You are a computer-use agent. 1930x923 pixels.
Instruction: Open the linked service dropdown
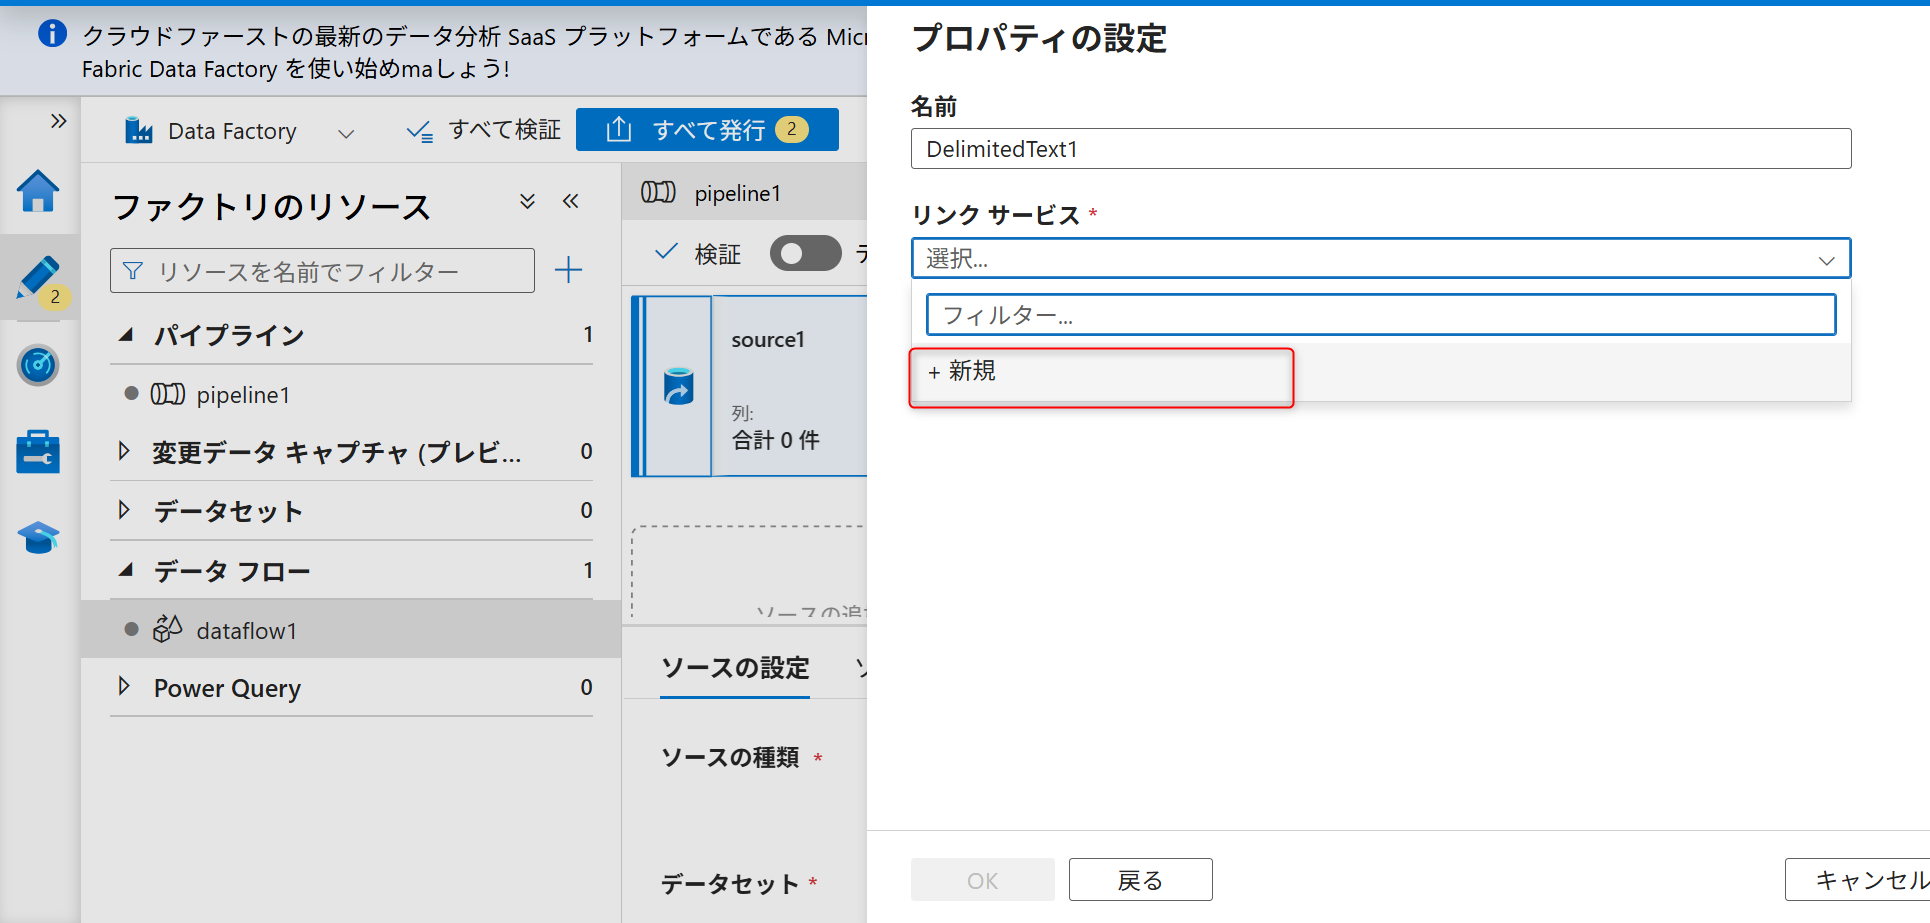(1380, 259)
